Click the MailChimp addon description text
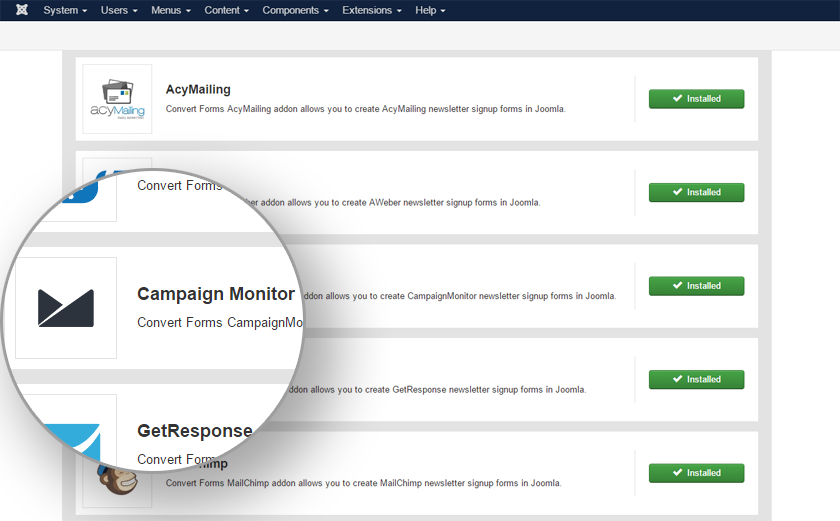The image size is (840, 521). click(363, 483)
